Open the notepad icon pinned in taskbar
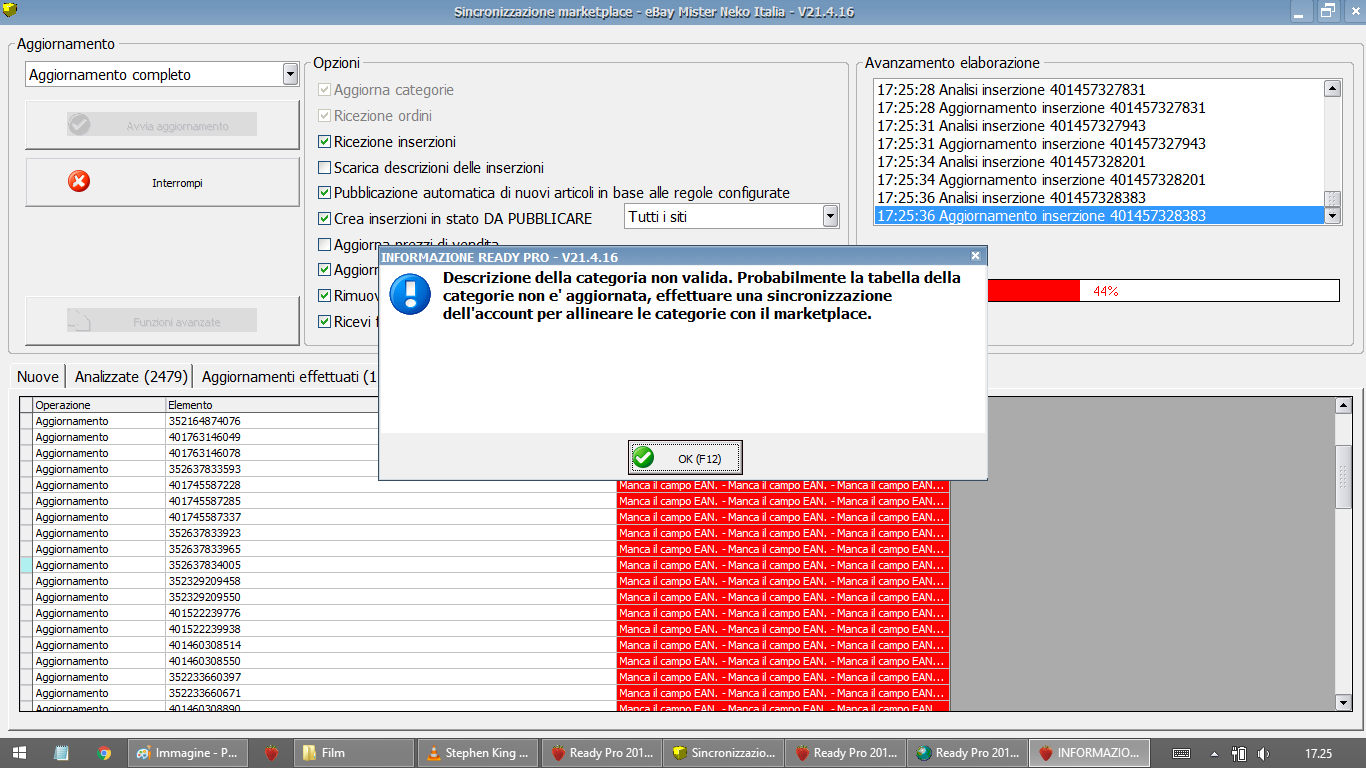This screenshot has height=768, width=1366. tap(61, 753)
